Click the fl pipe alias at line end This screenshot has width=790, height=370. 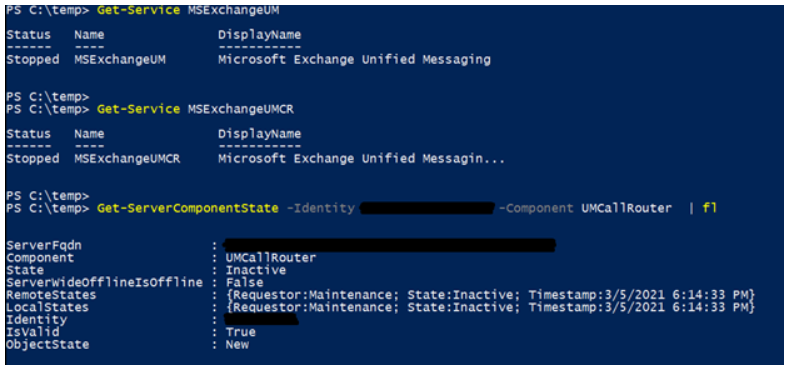(710, 208)
